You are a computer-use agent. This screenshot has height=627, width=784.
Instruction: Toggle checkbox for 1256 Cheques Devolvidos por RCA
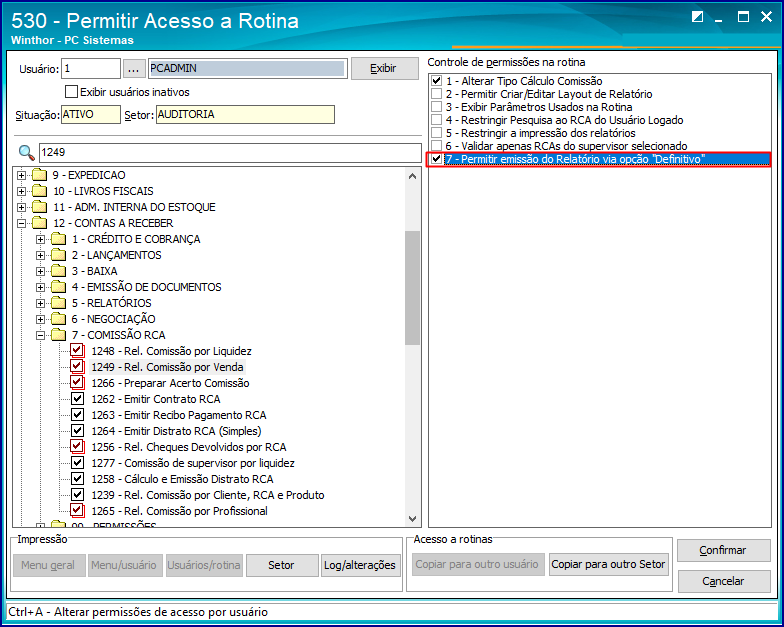pyautogui.click(x=77, y=446)
